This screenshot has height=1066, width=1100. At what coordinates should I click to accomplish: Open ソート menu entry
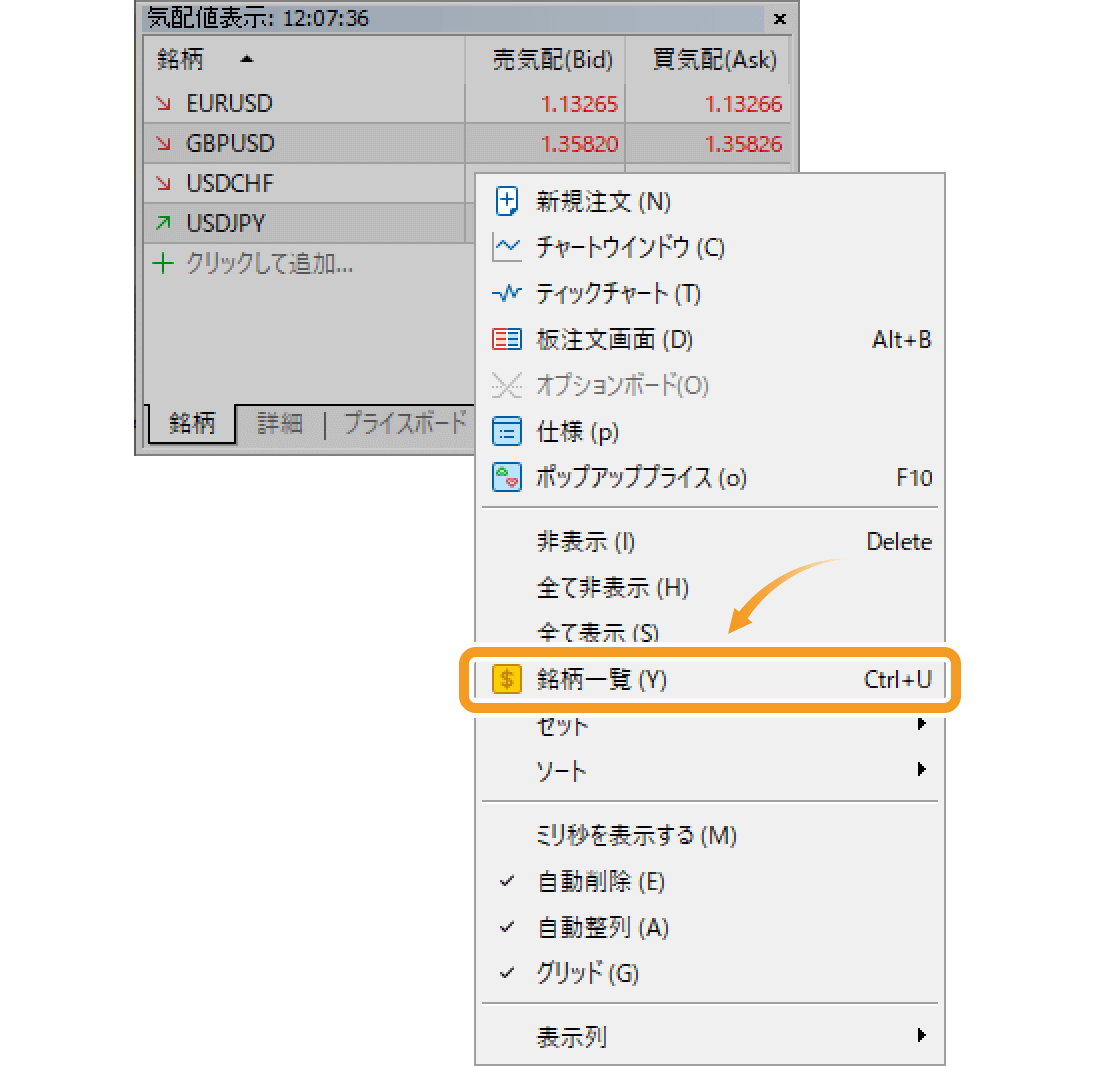[709, 770]
